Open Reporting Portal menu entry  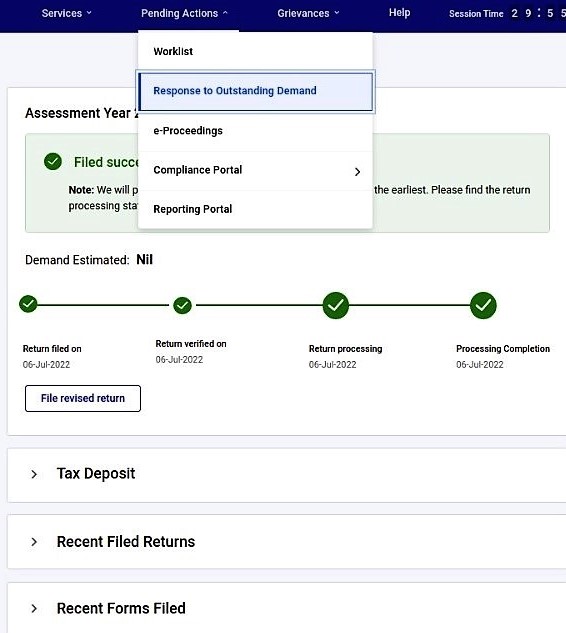pos(255,209)
